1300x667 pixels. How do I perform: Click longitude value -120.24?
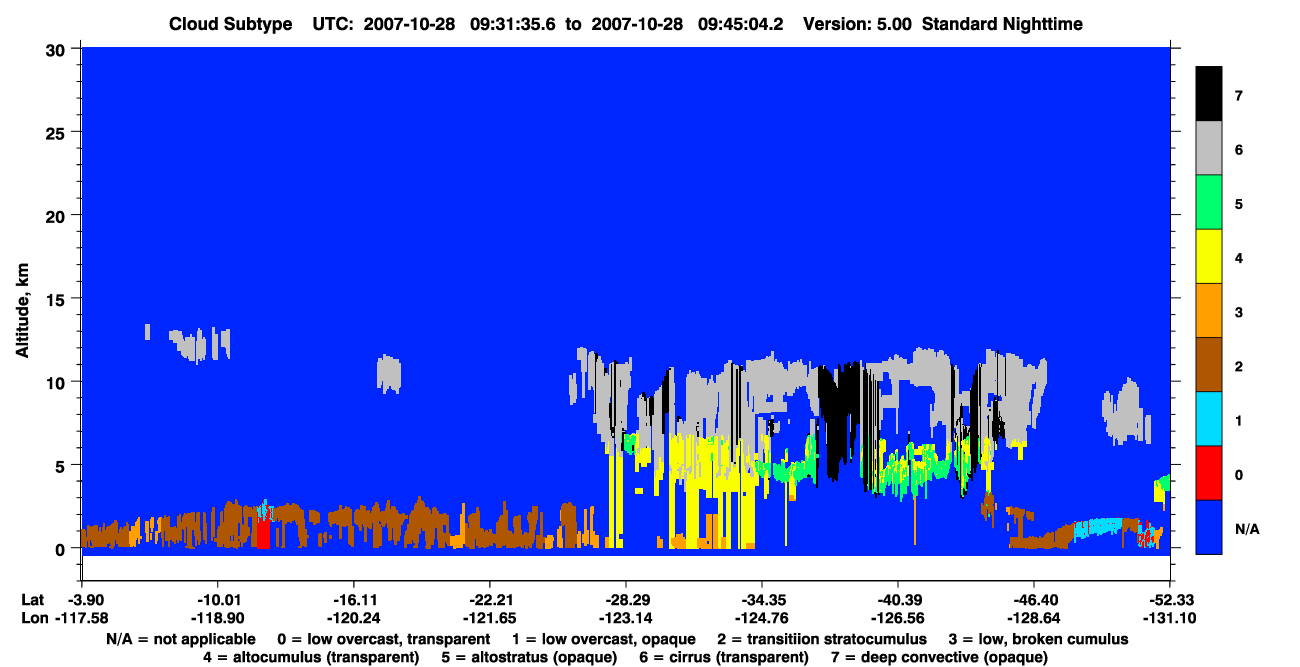353,618
